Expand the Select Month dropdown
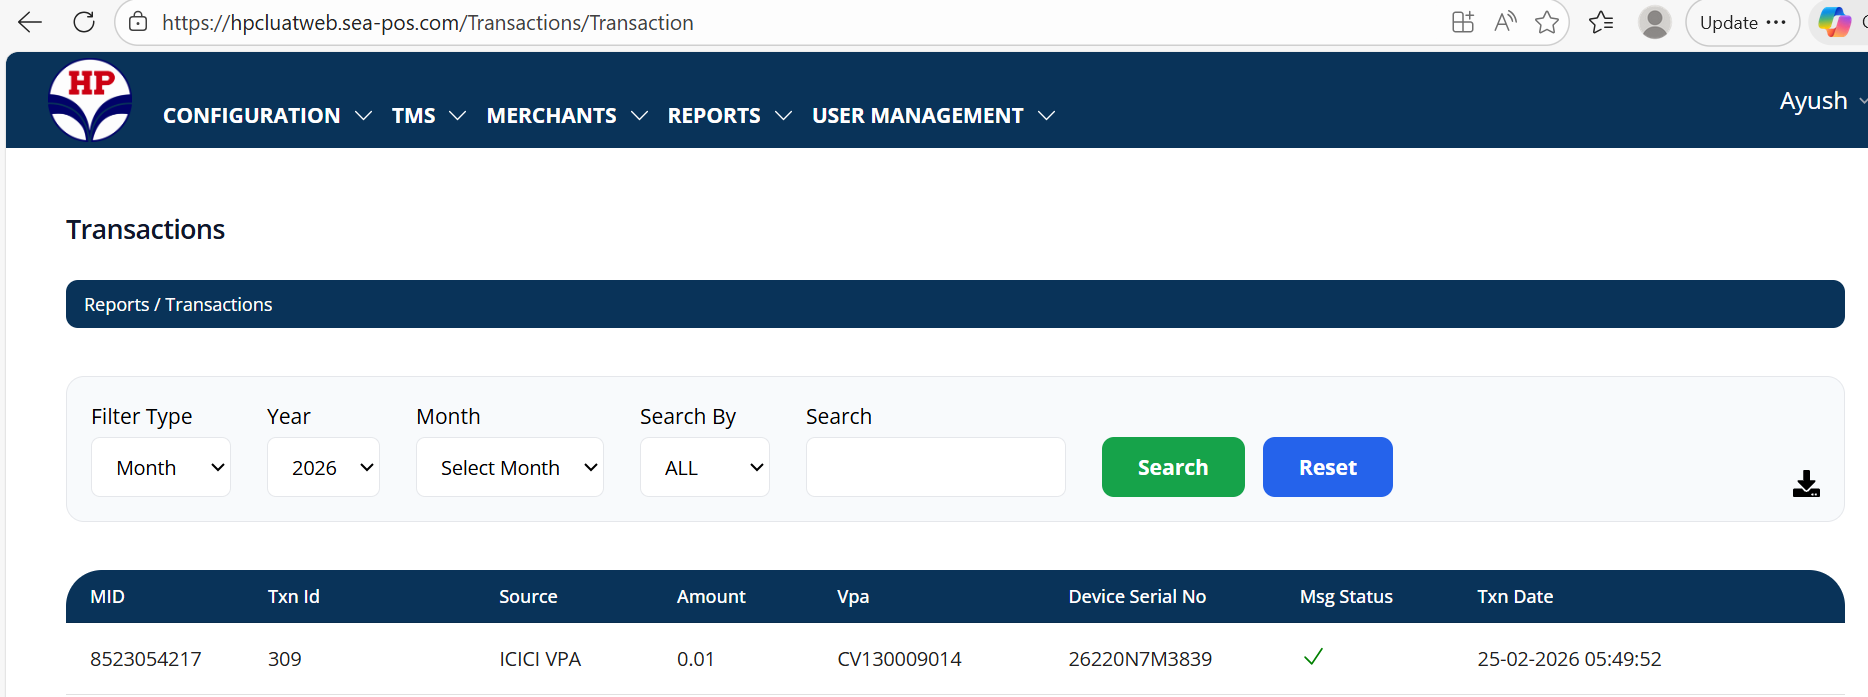The height and width of the screenshot is (697, 1868). [509, 467]
